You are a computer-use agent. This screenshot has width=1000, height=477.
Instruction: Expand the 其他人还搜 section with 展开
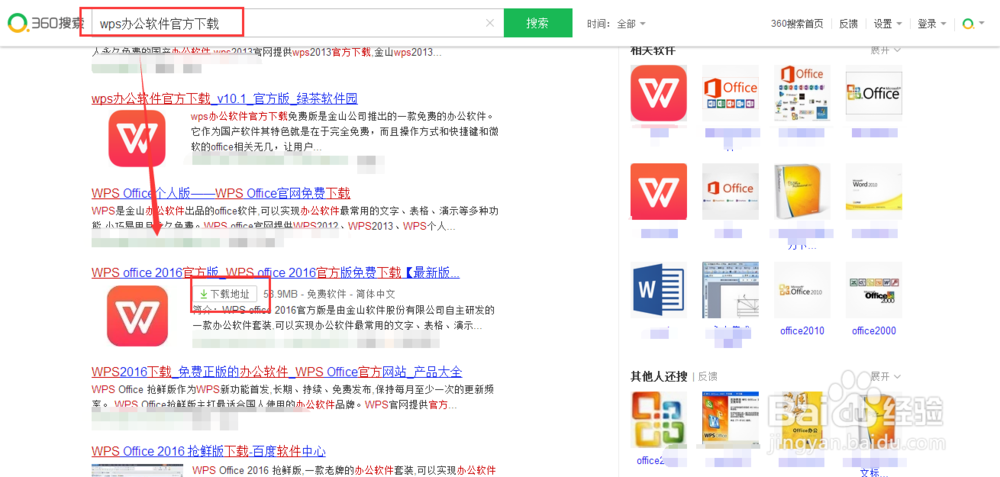(886, 376)
